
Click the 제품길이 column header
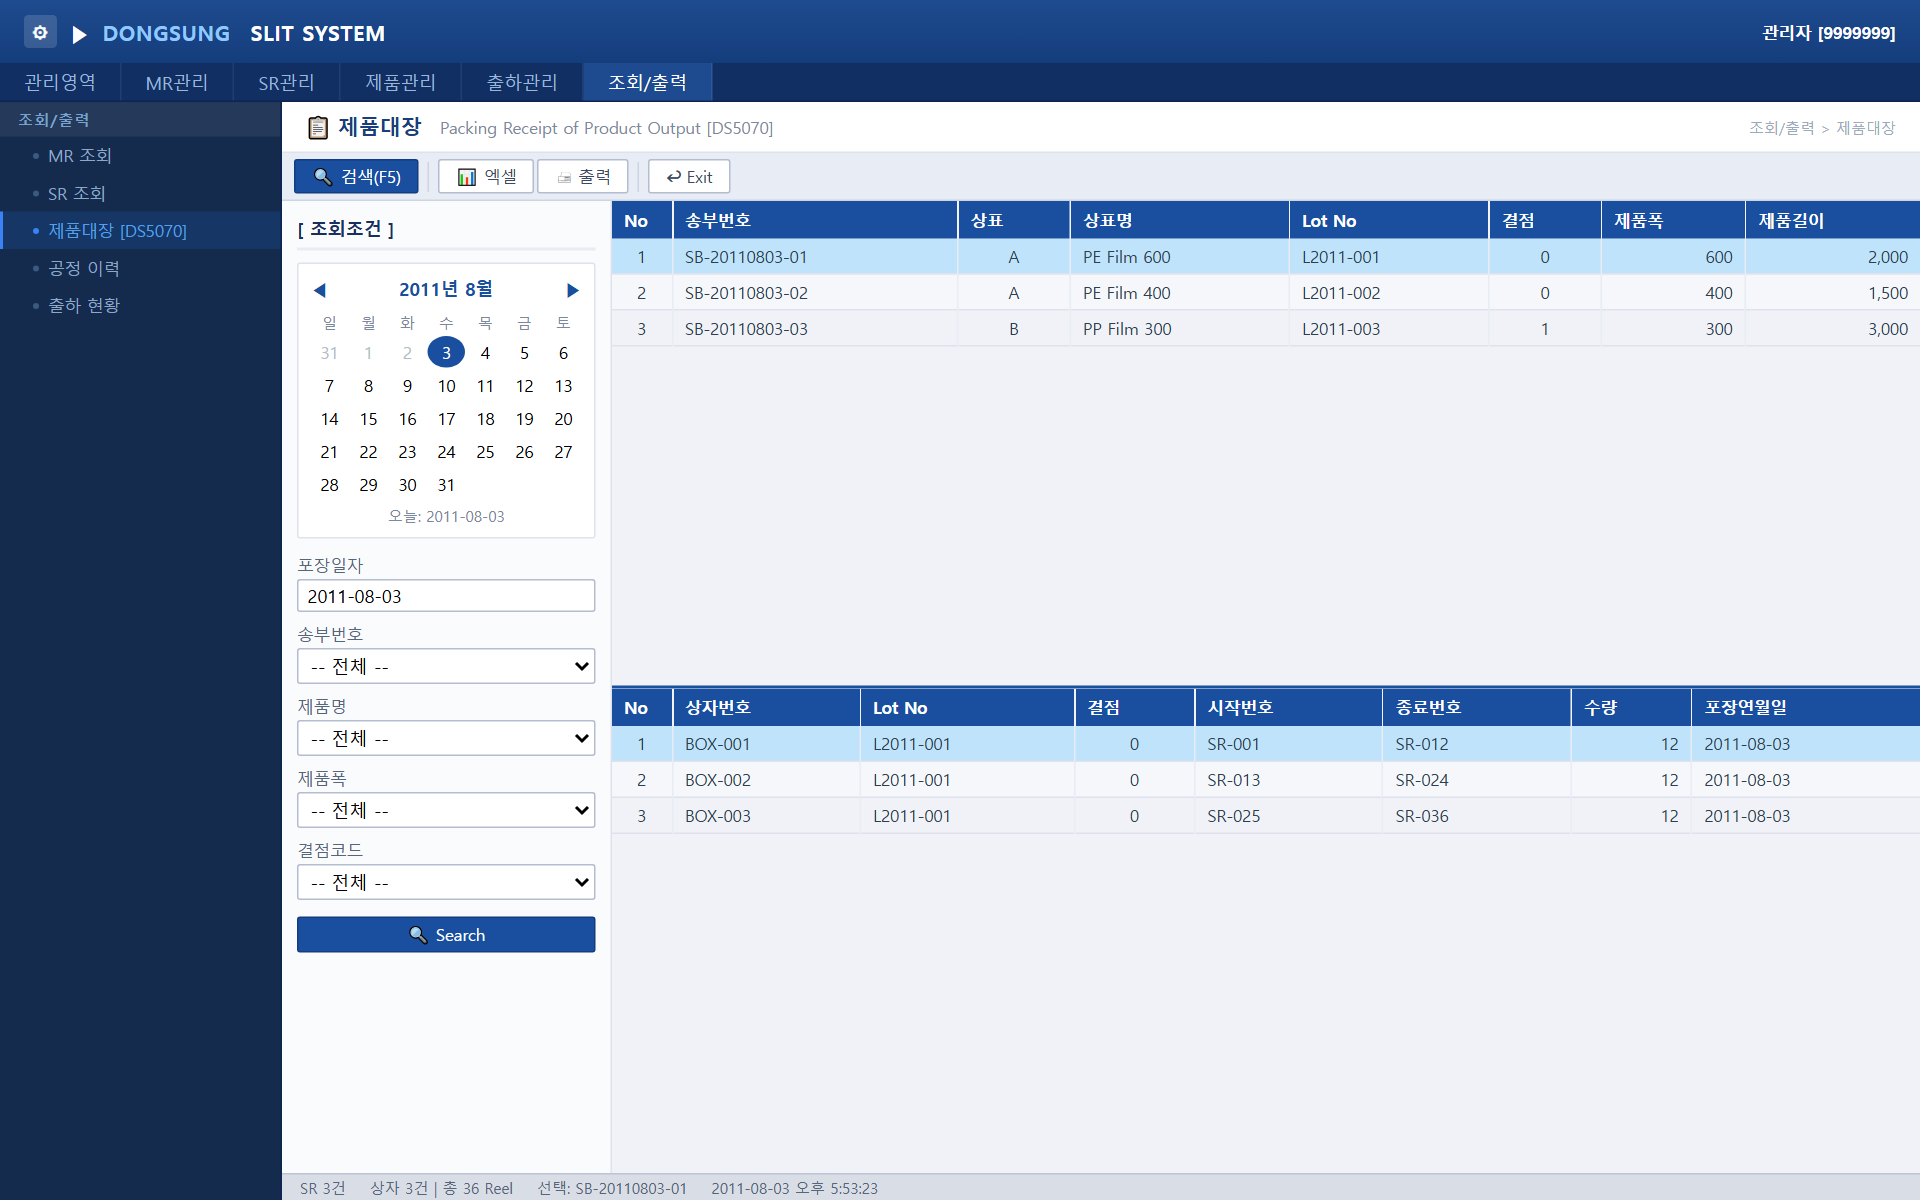pos(1833,221)
